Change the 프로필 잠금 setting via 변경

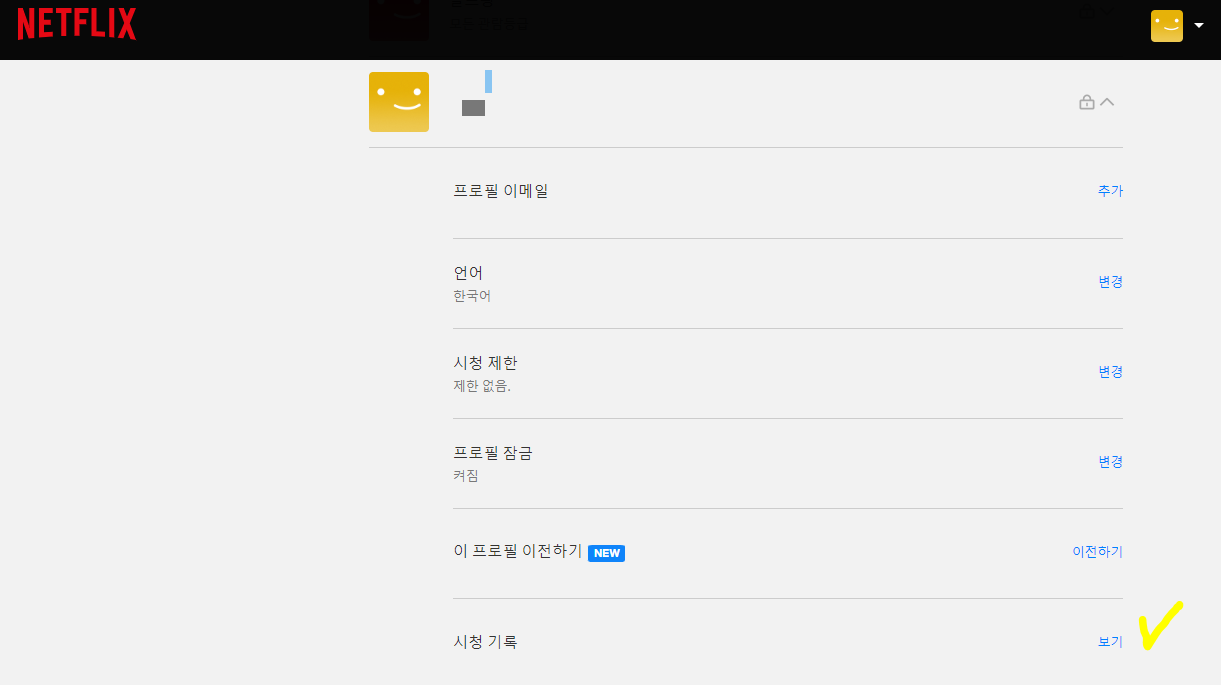[x=1110, y=461]
